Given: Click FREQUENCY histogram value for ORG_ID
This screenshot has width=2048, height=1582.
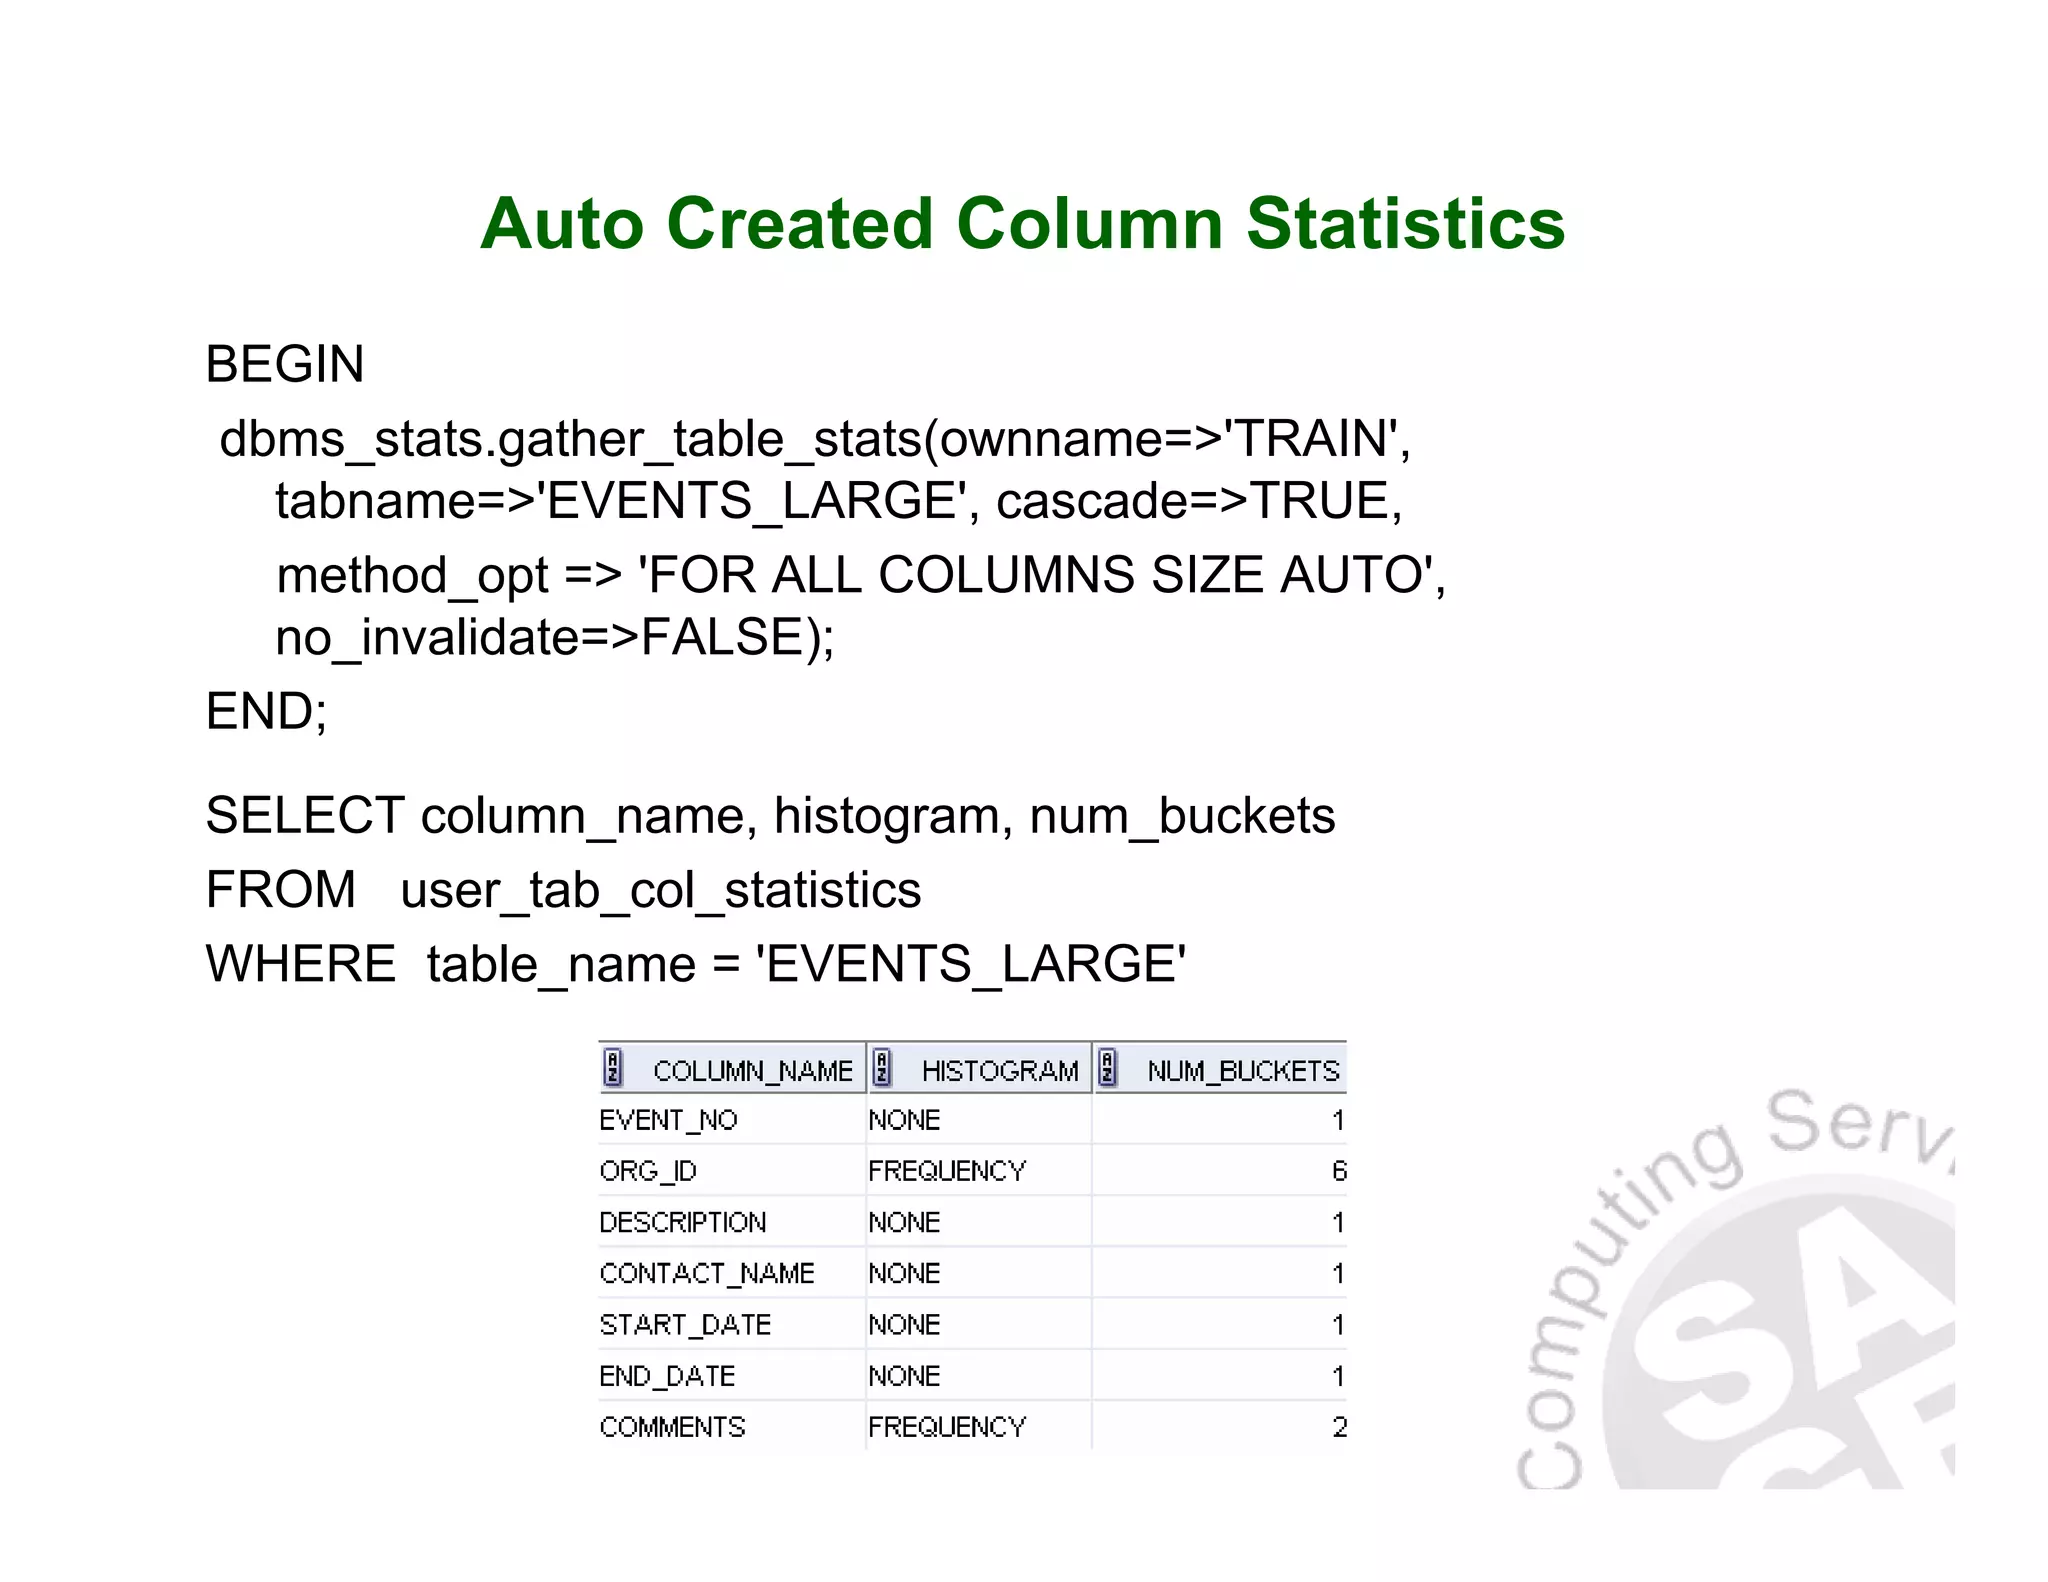Looking at the screenshot, I should [947, 1171].
